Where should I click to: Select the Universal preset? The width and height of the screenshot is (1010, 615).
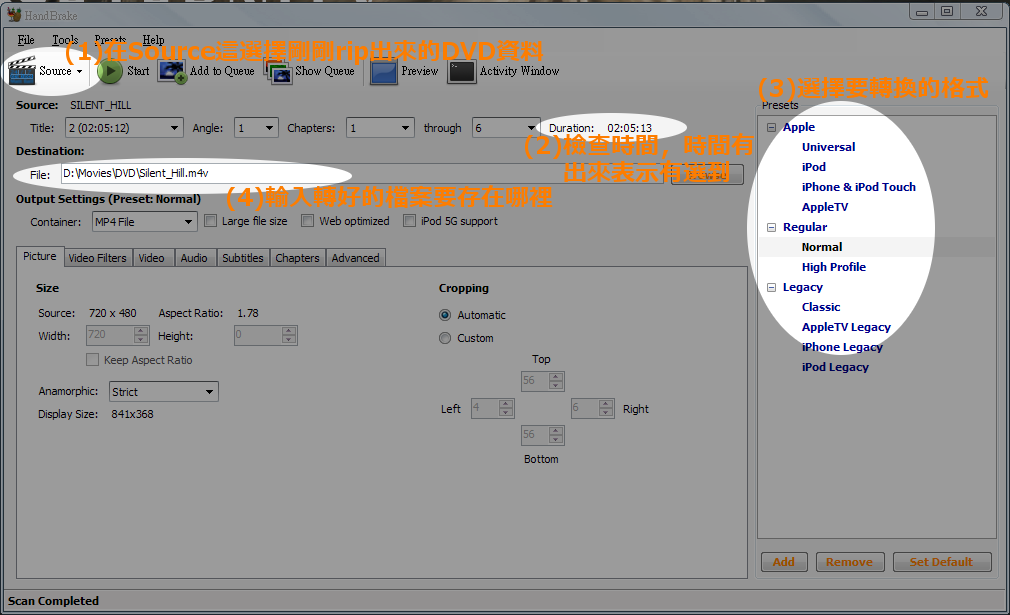click(828, 147)
